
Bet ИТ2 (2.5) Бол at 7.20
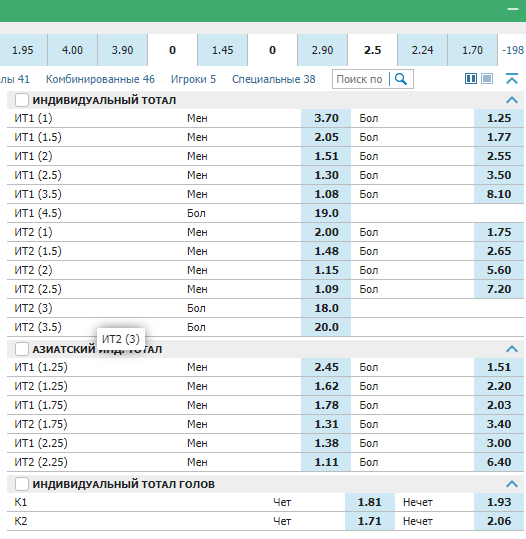(x=499, y=289)
